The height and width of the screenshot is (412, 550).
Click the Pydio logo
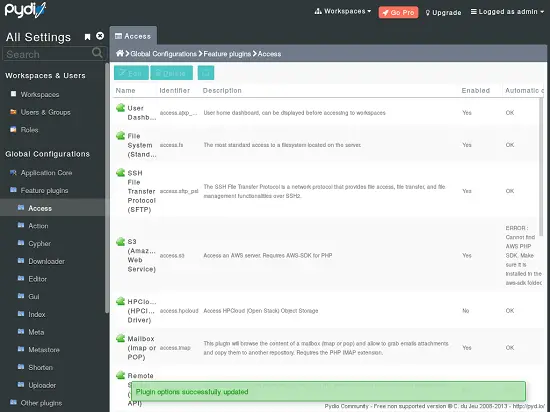coord(25,10)
